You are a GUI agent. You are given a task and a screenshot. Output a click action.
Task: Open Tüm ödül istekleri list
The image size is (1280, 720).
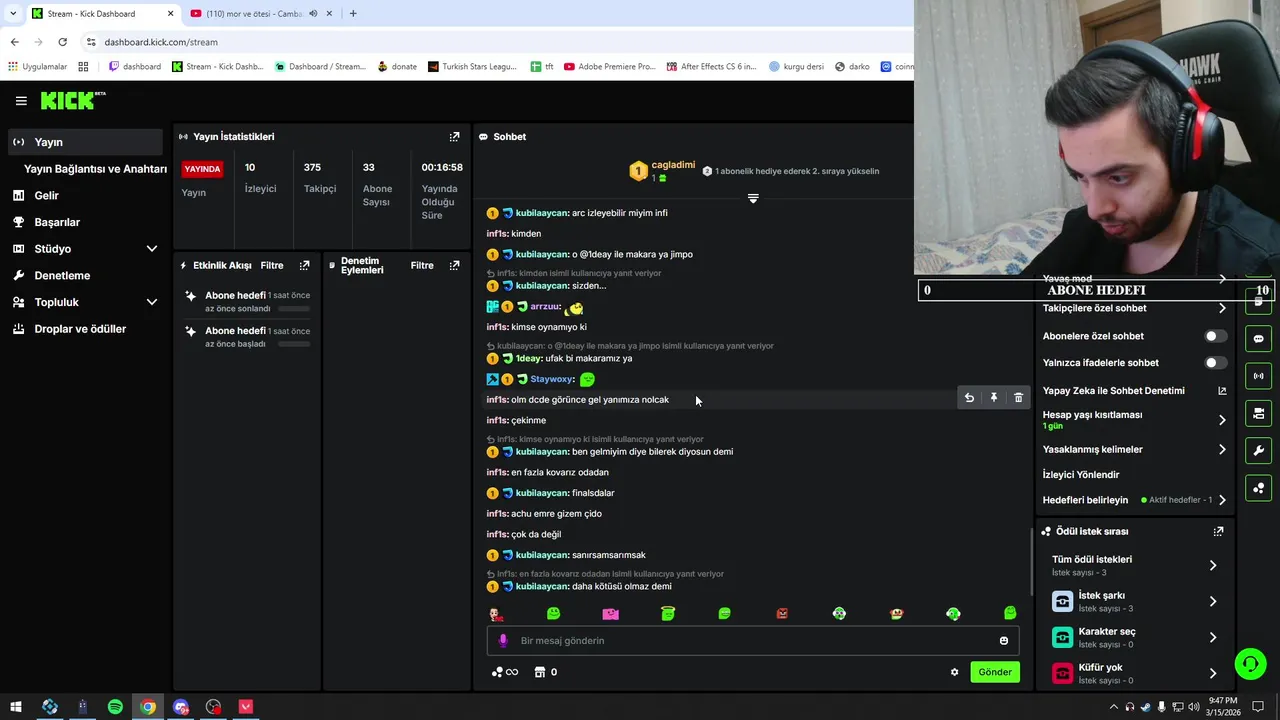pos(1136,565)
